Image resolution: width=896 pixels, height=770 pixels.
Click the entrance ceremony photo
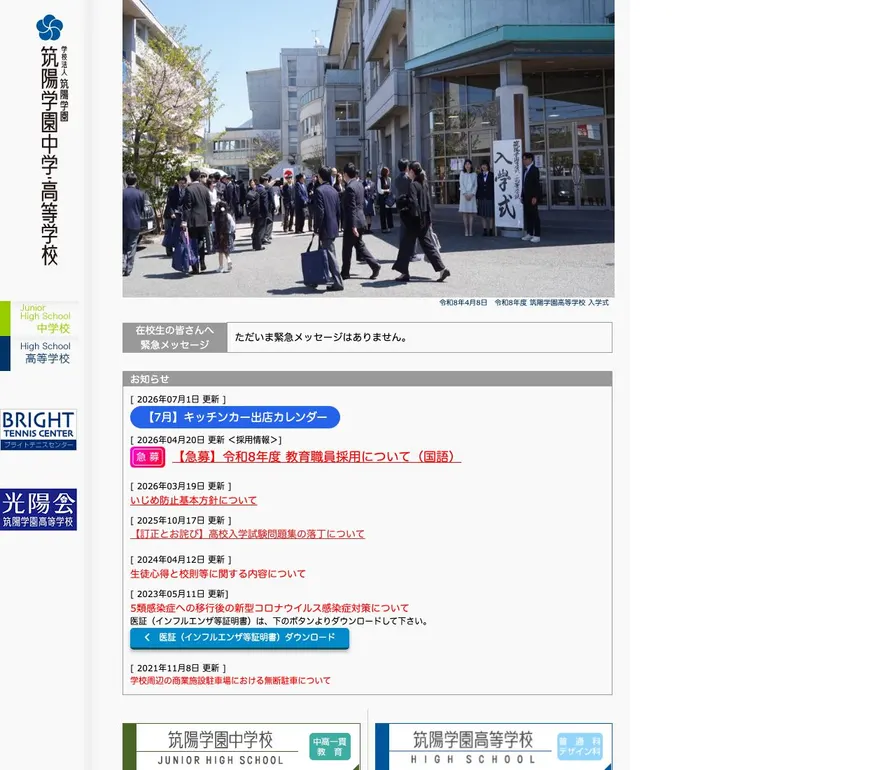pyautogui.click(x=369, y=149)
